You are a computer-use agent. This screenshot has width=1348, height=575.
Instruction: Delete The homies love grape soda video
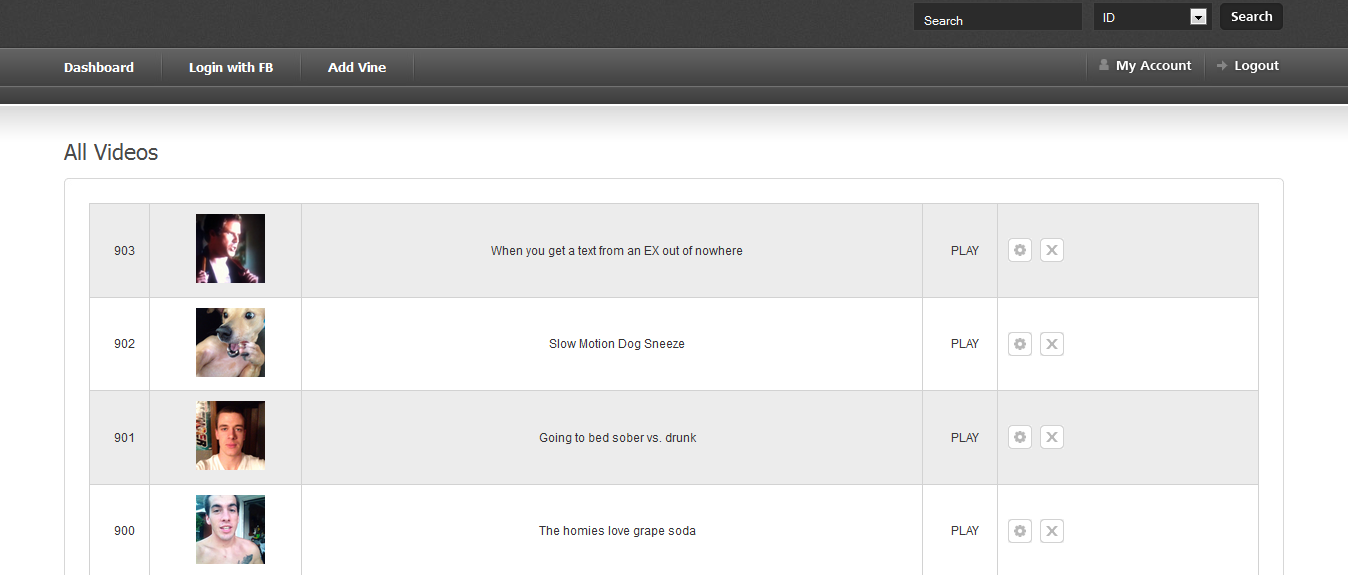[x=1051, y=531]
